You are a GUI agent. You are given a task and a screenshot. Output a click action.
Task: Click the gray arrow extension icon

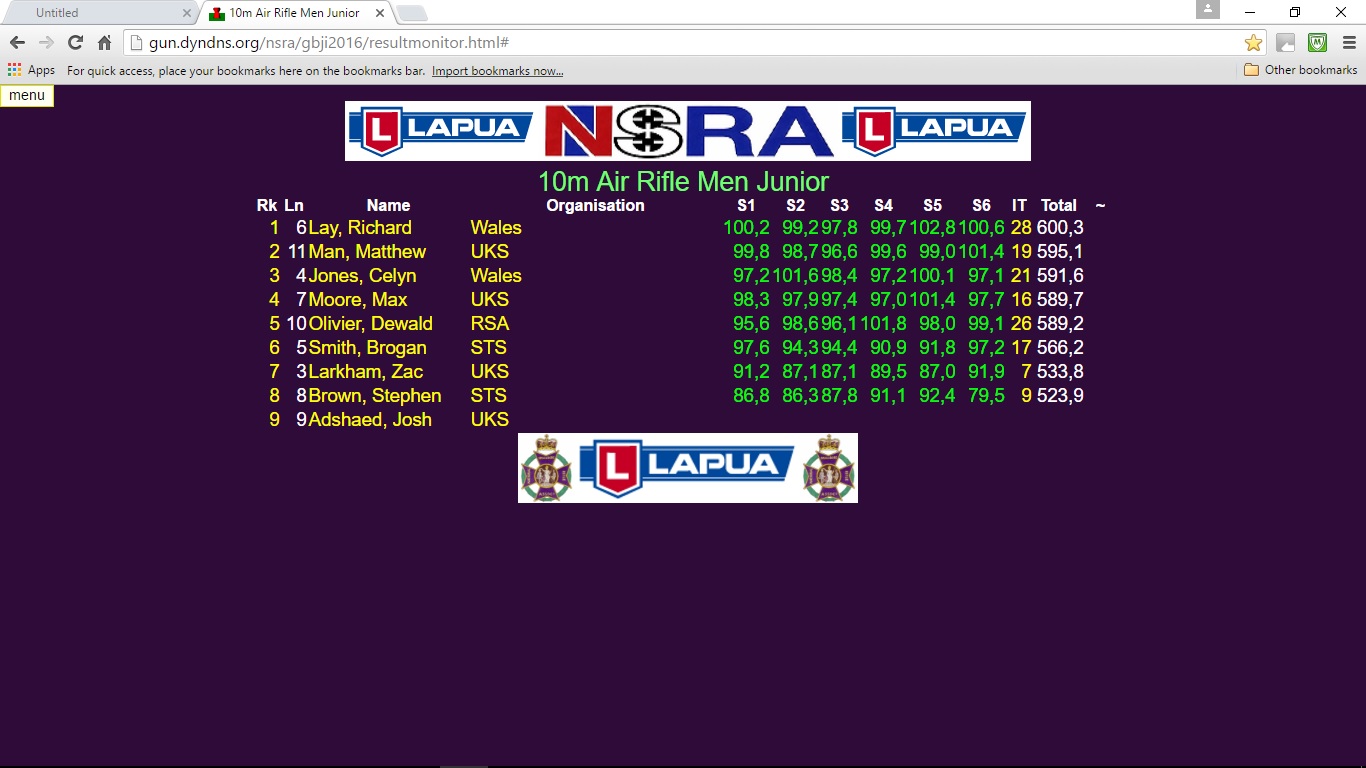(x=1286, y=43)
